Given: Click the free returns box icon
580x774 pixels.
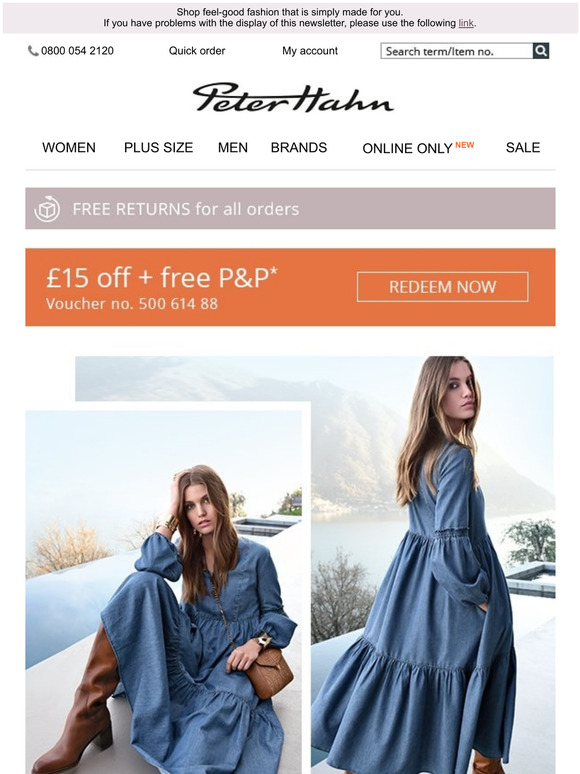Looking at the screenshot, I should 47,209.
